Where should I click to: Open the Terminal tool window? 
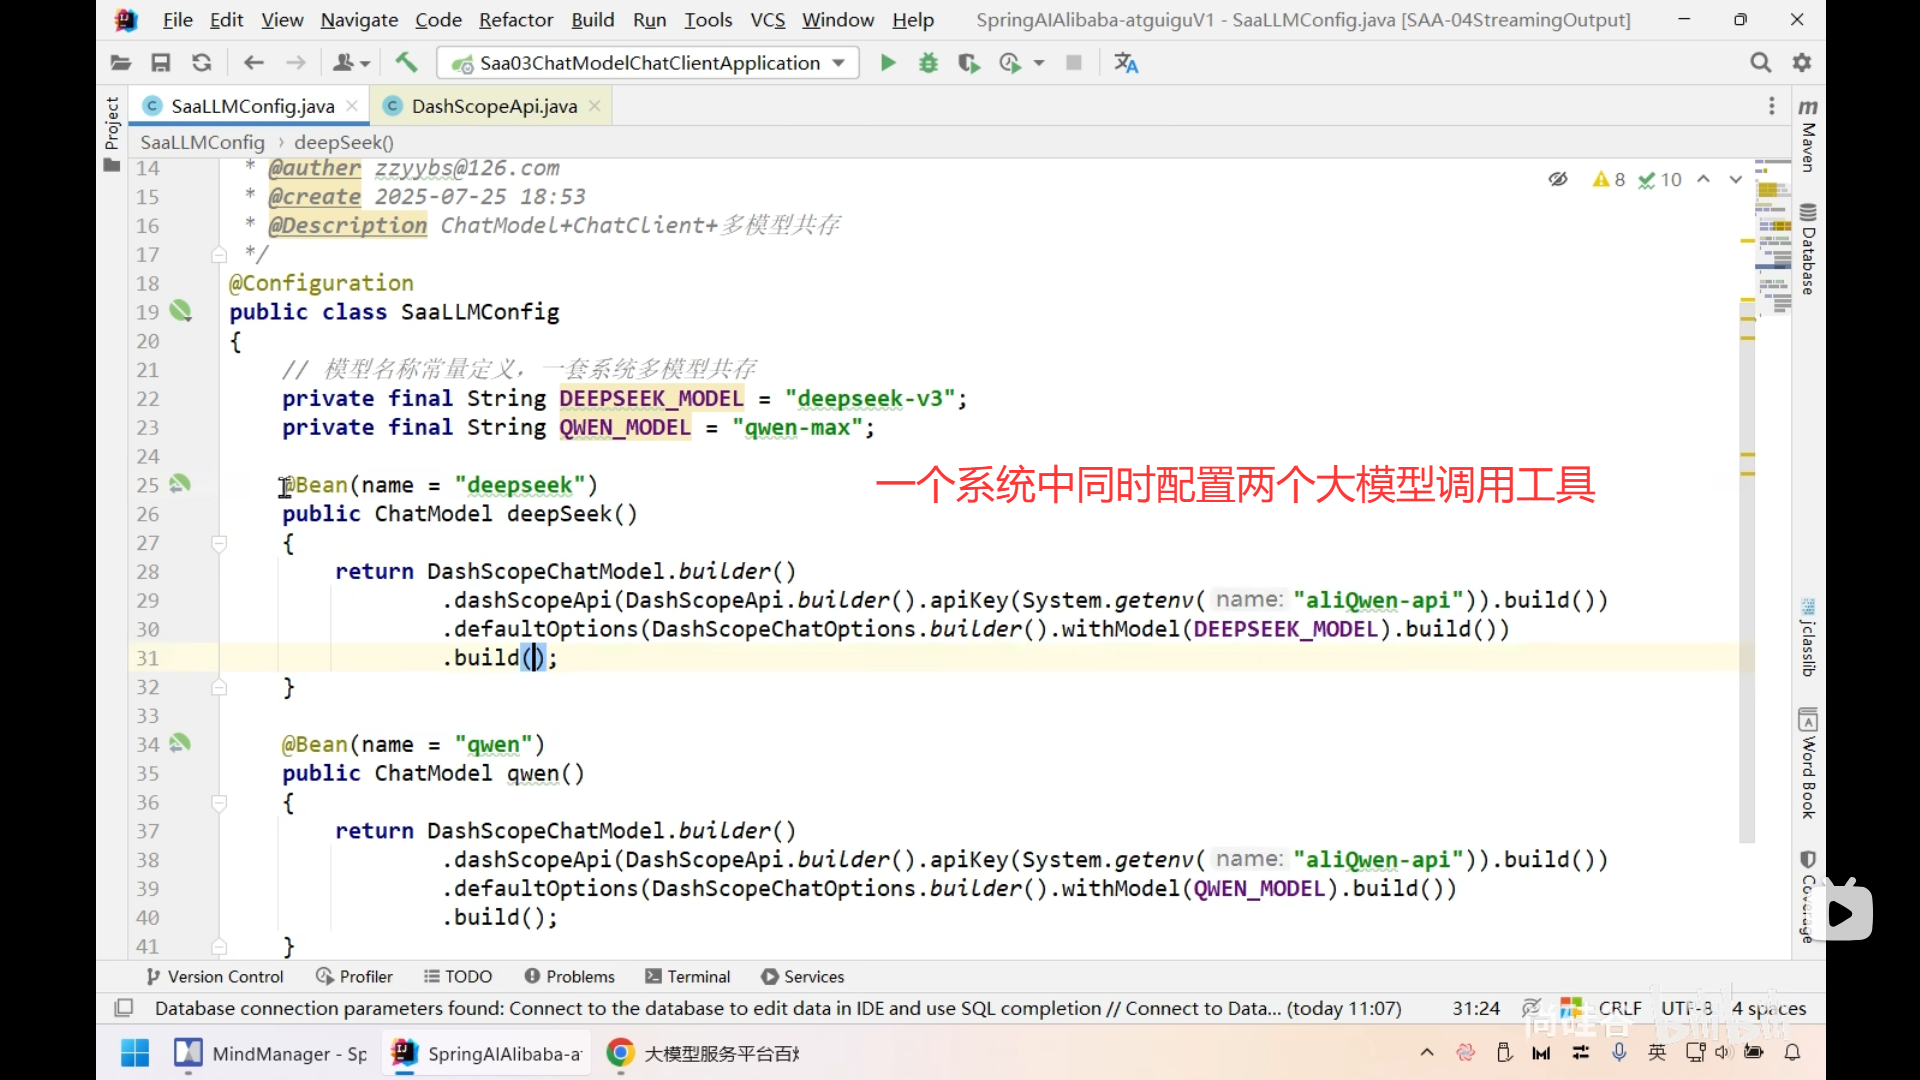point(688,977)
